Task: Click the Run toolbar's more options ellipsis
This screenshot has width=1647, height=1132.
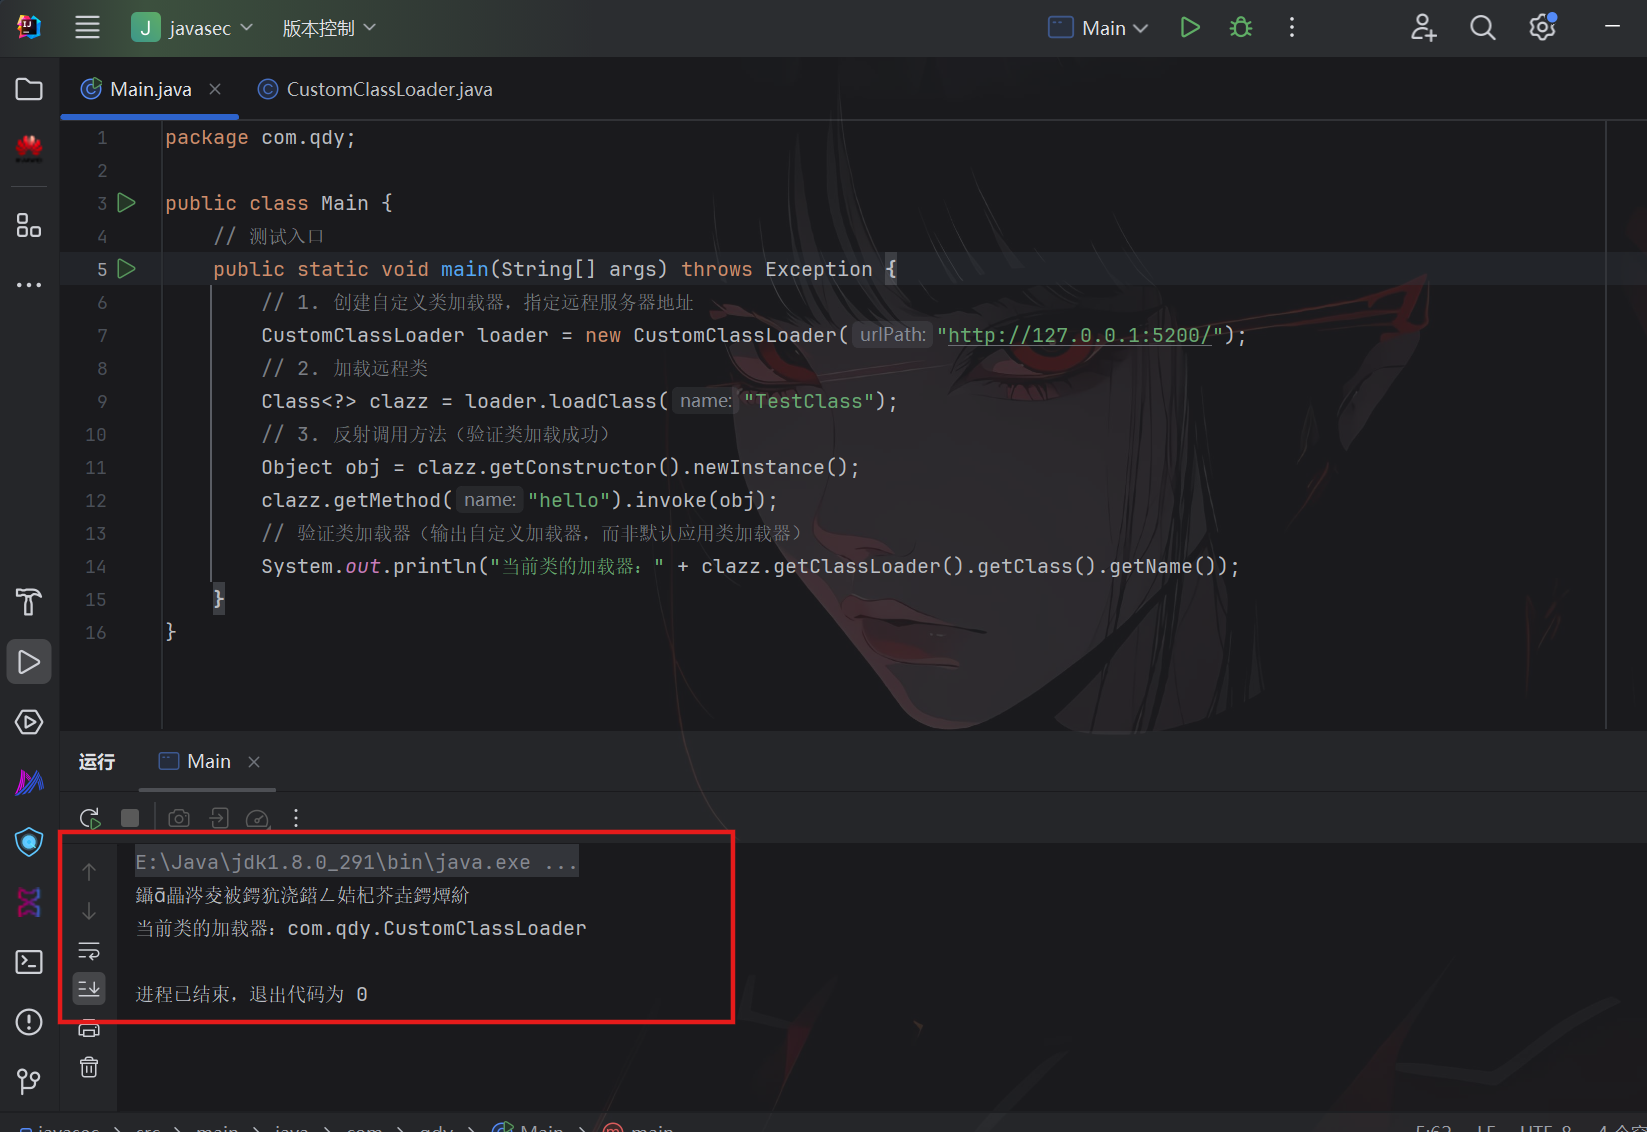Action: pos(296,818)
